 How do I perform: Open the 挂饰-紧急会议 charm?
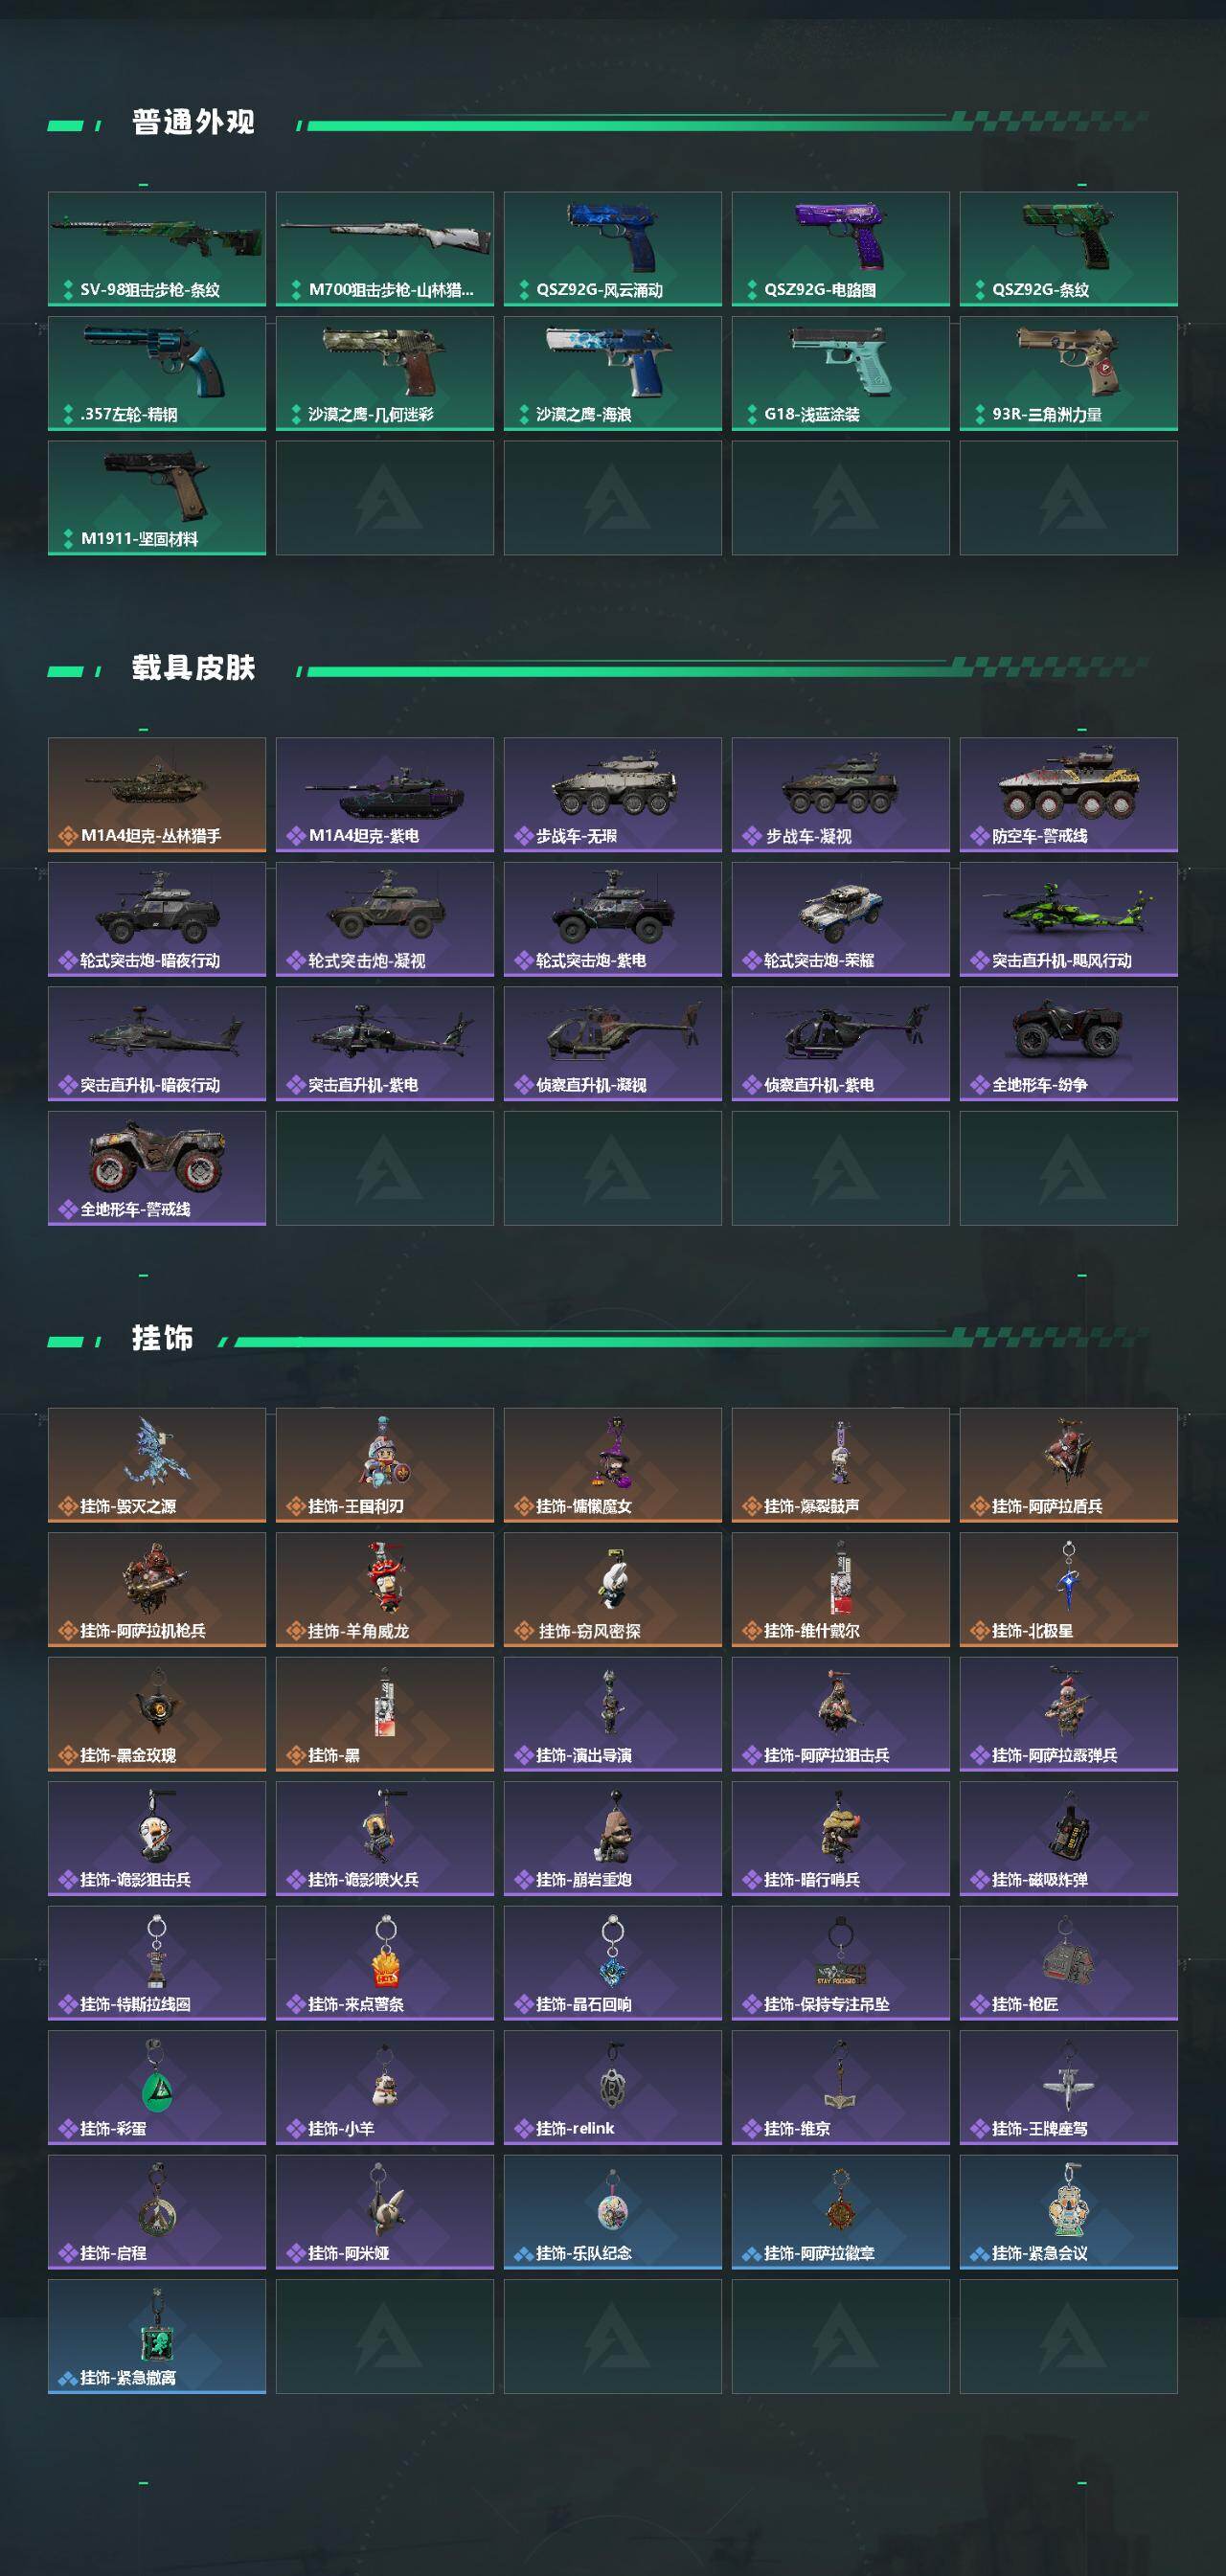1069,2212
